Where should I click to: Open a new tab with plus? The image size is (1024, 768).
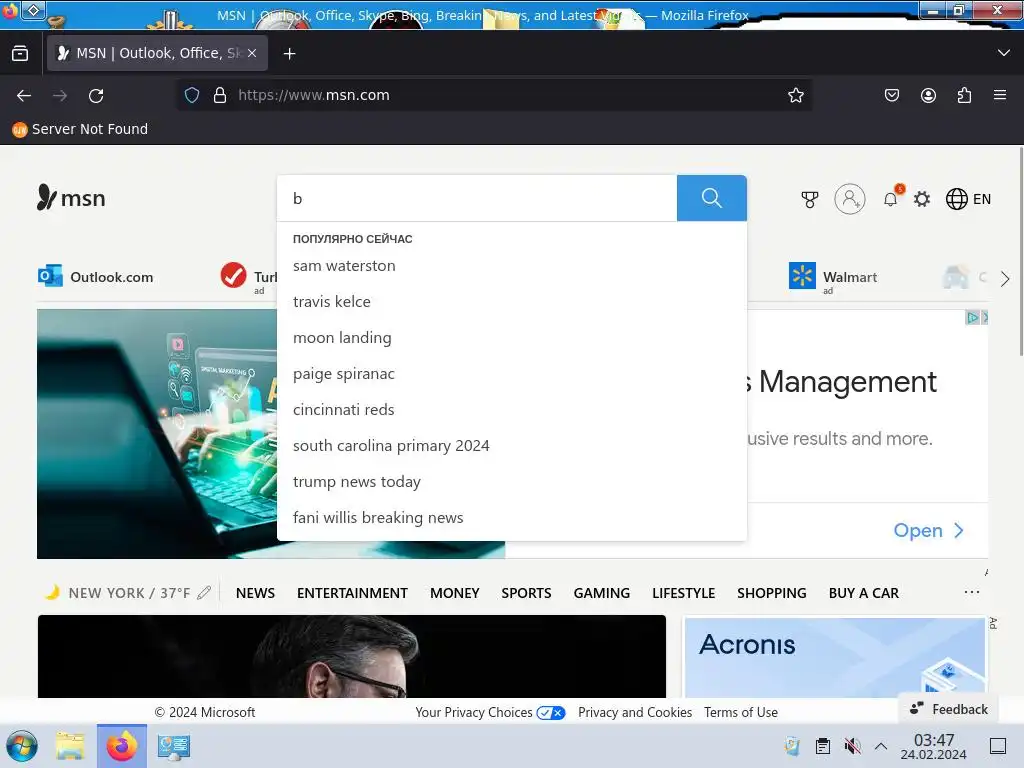(x=289, y=54)
